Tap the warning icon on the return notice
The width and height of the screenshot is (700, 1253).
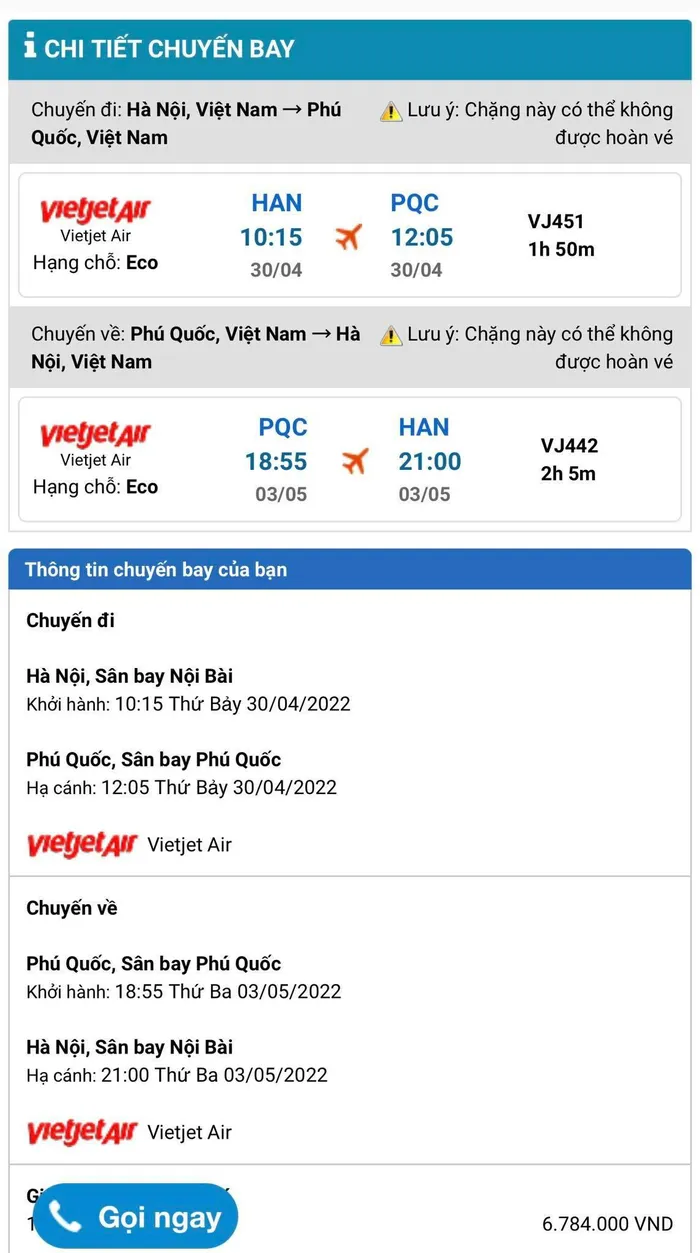click(x=391, y=335)
